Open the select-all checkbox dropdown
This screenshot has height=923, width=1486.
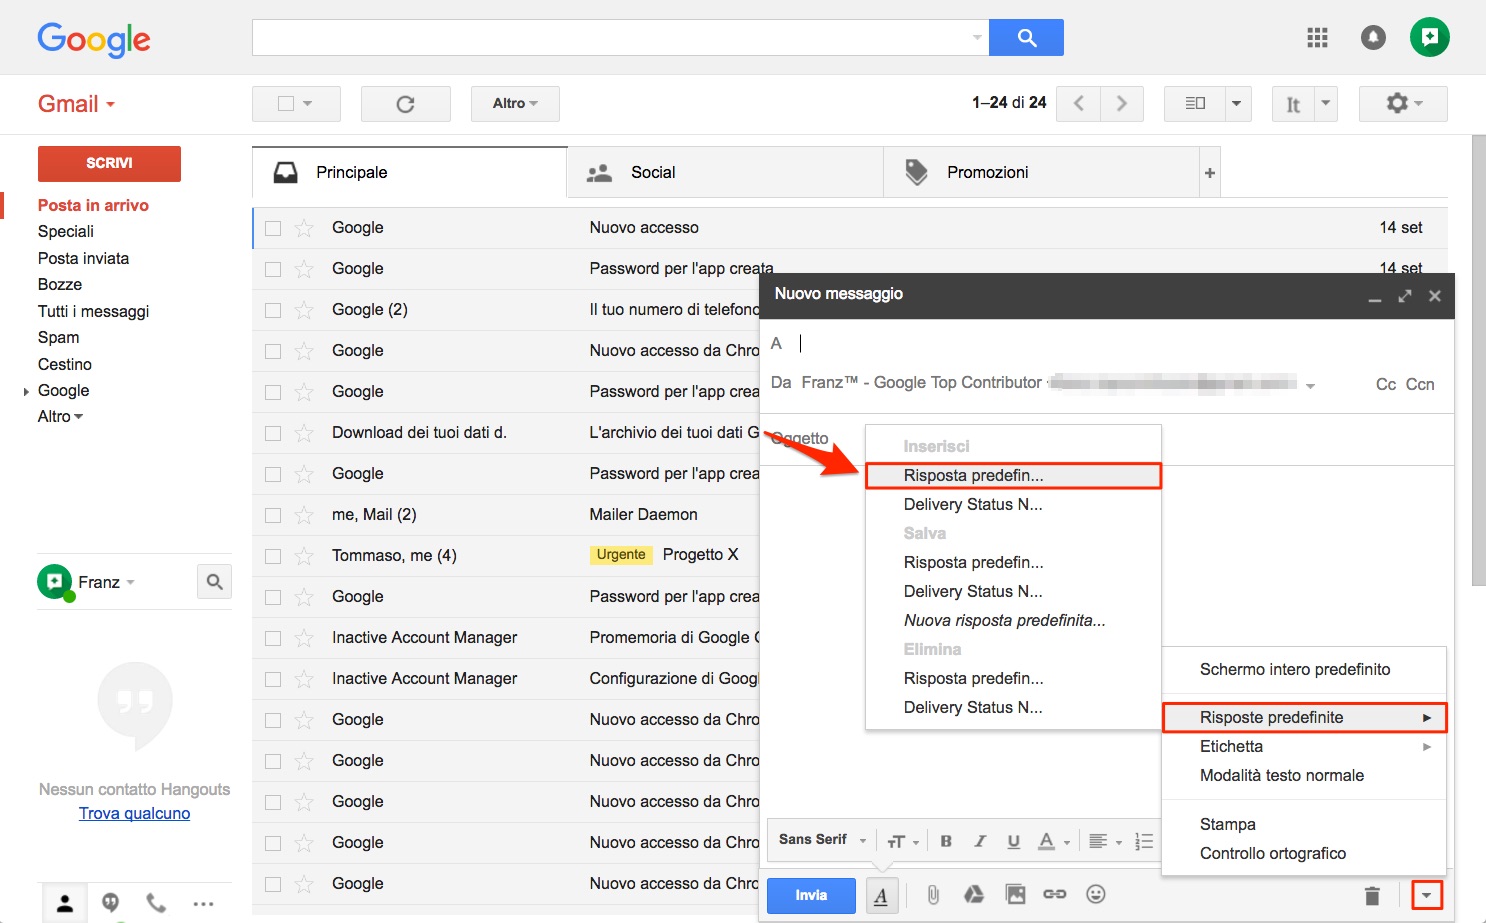(x=308, y=104)
